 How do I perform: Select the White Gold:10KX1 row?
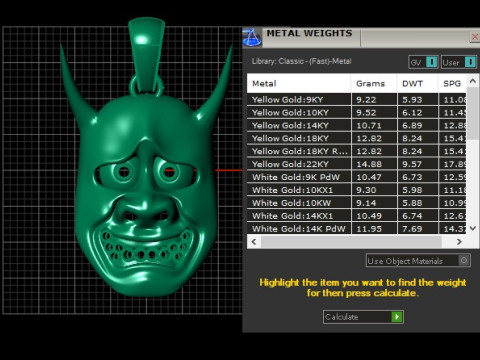357,190
